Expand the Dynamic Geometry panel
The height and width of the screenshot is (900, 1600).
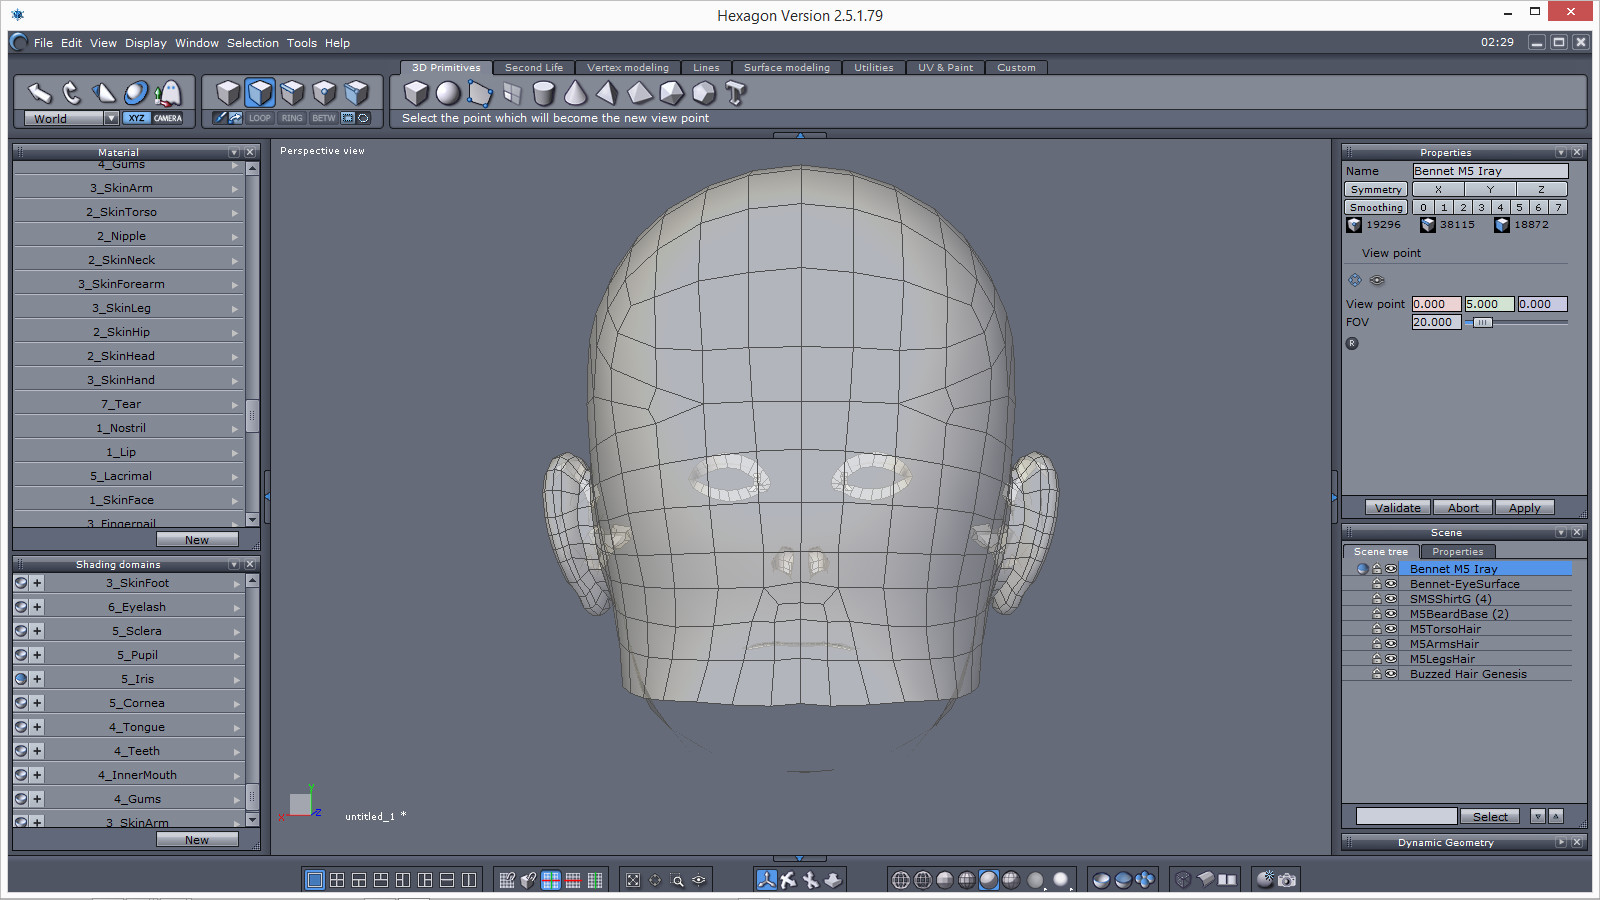(1561, 843)
